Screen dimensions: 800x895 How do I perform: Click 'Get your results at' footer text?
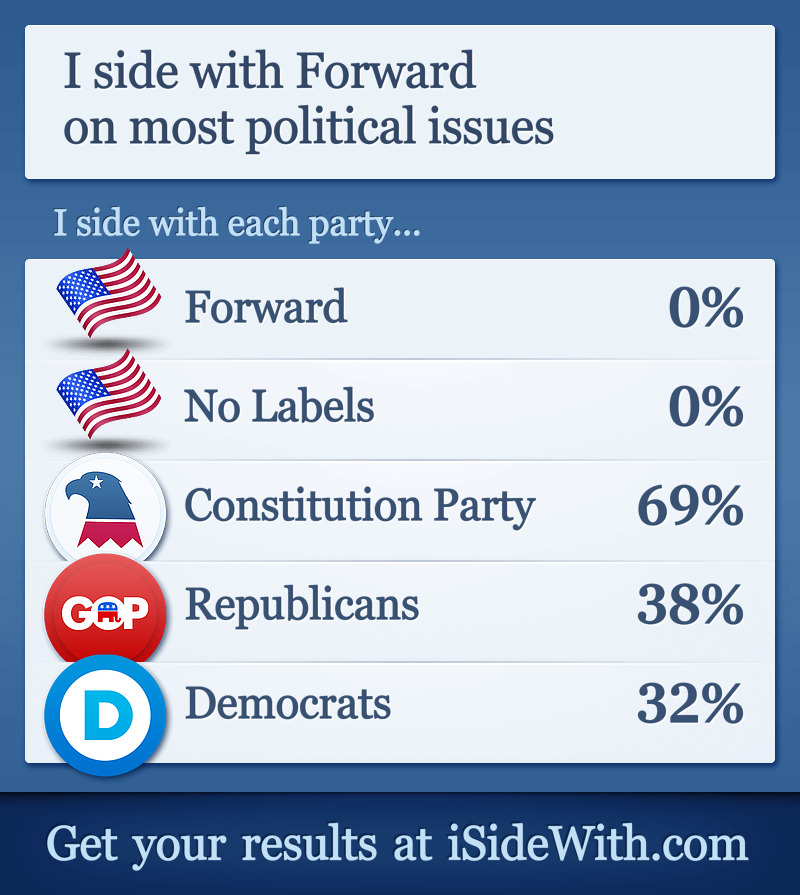point(239,845)
